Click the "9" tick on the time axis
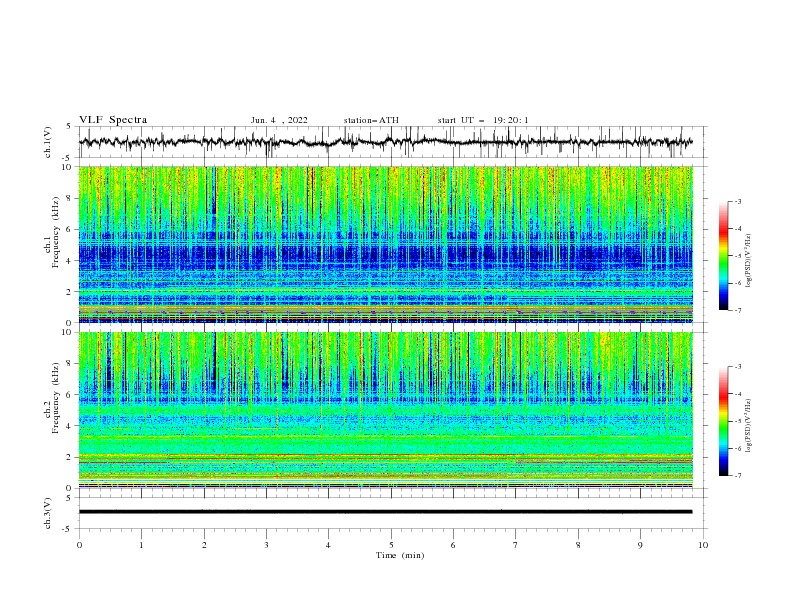 coord(640,545)
